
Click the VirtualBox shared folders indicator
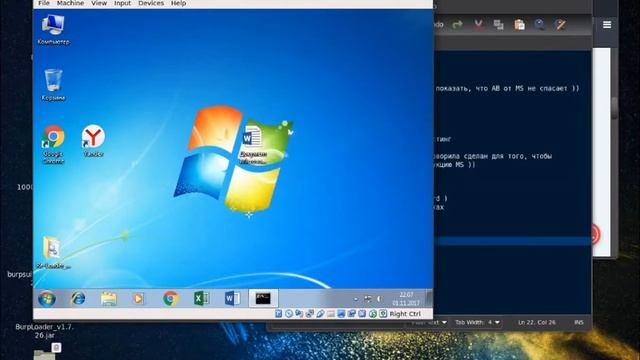click(x=331, y=313)
